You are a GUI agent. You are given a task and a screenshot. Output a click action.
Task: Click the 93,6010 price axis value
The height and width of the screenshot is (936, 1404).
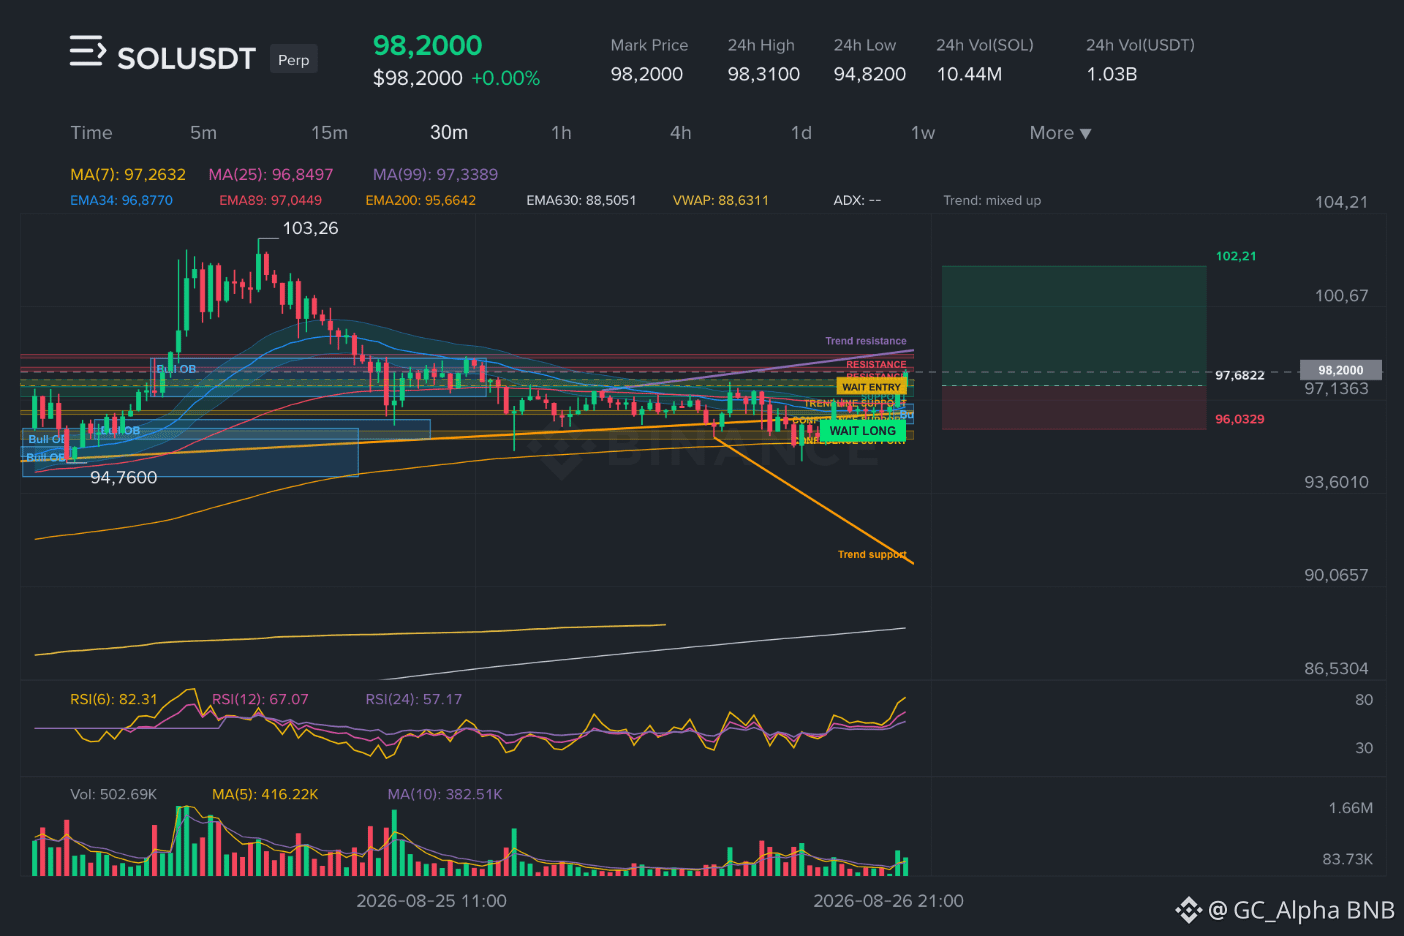point(1336,482)
